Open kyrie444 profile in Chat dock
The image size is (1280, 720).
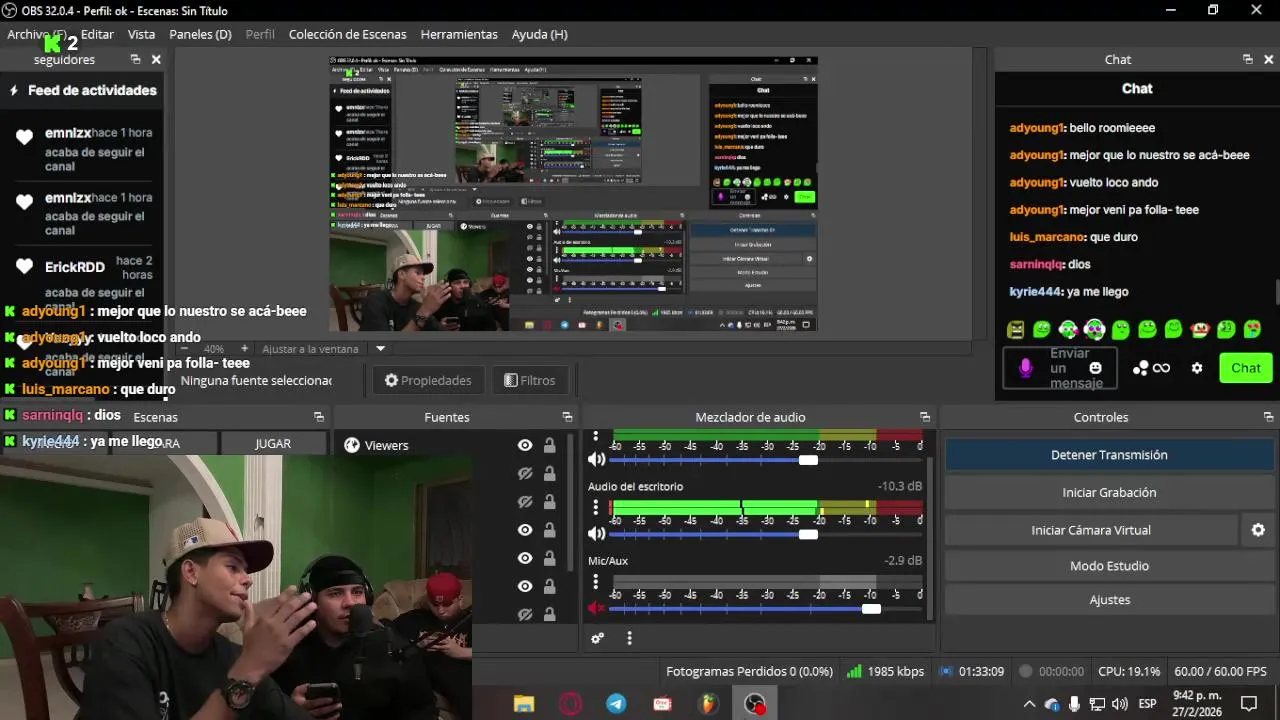click(x=1035, y=292)
